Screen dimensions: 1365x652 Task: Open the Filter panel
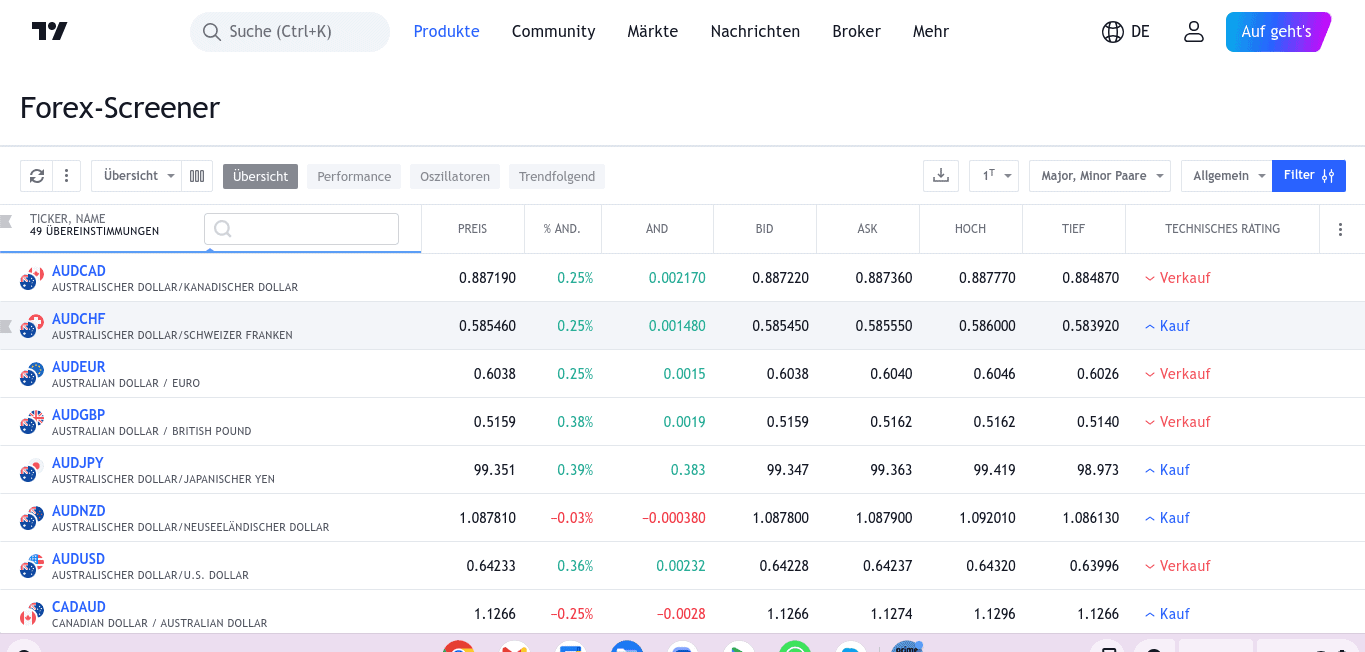pyautogui.click(x=1309, y=176)
